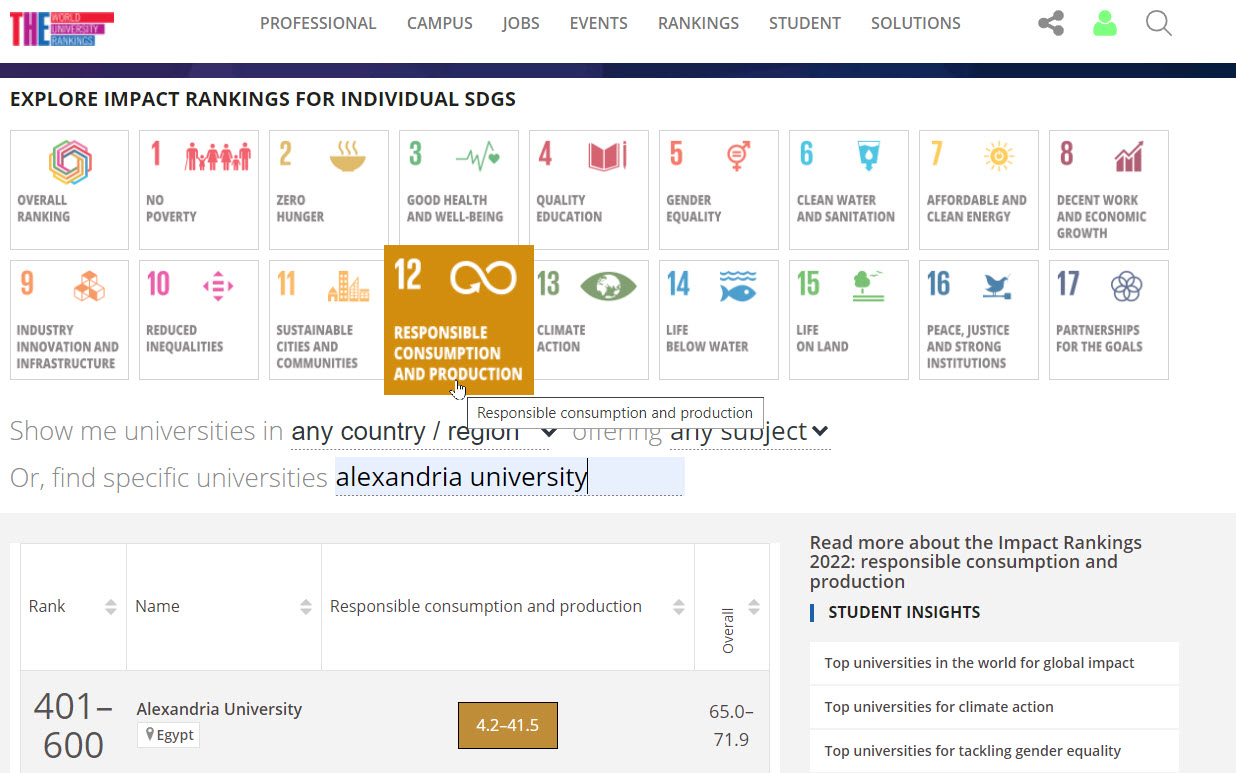Click the 4.2–41.5 score swatch
1236x773 pixels.
507,726
